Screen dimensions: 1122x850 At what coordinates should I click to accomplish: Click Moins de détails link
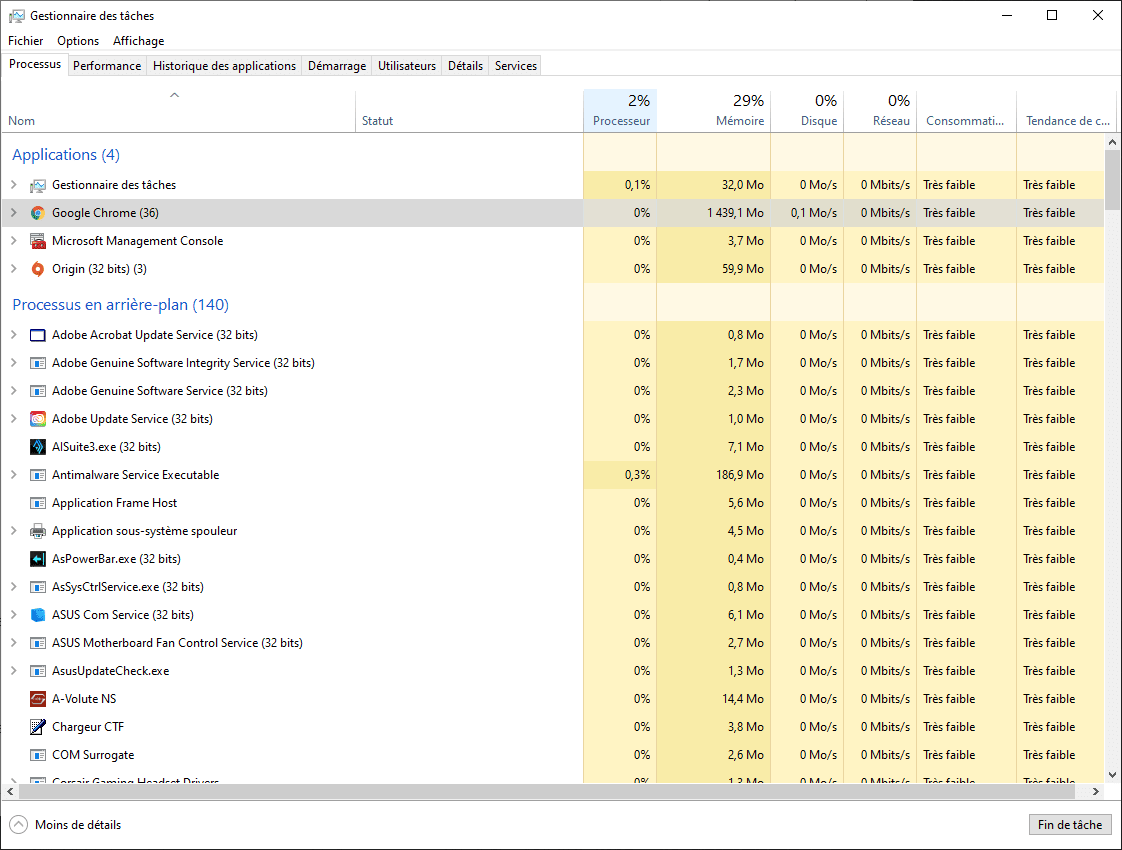[78, 825]
